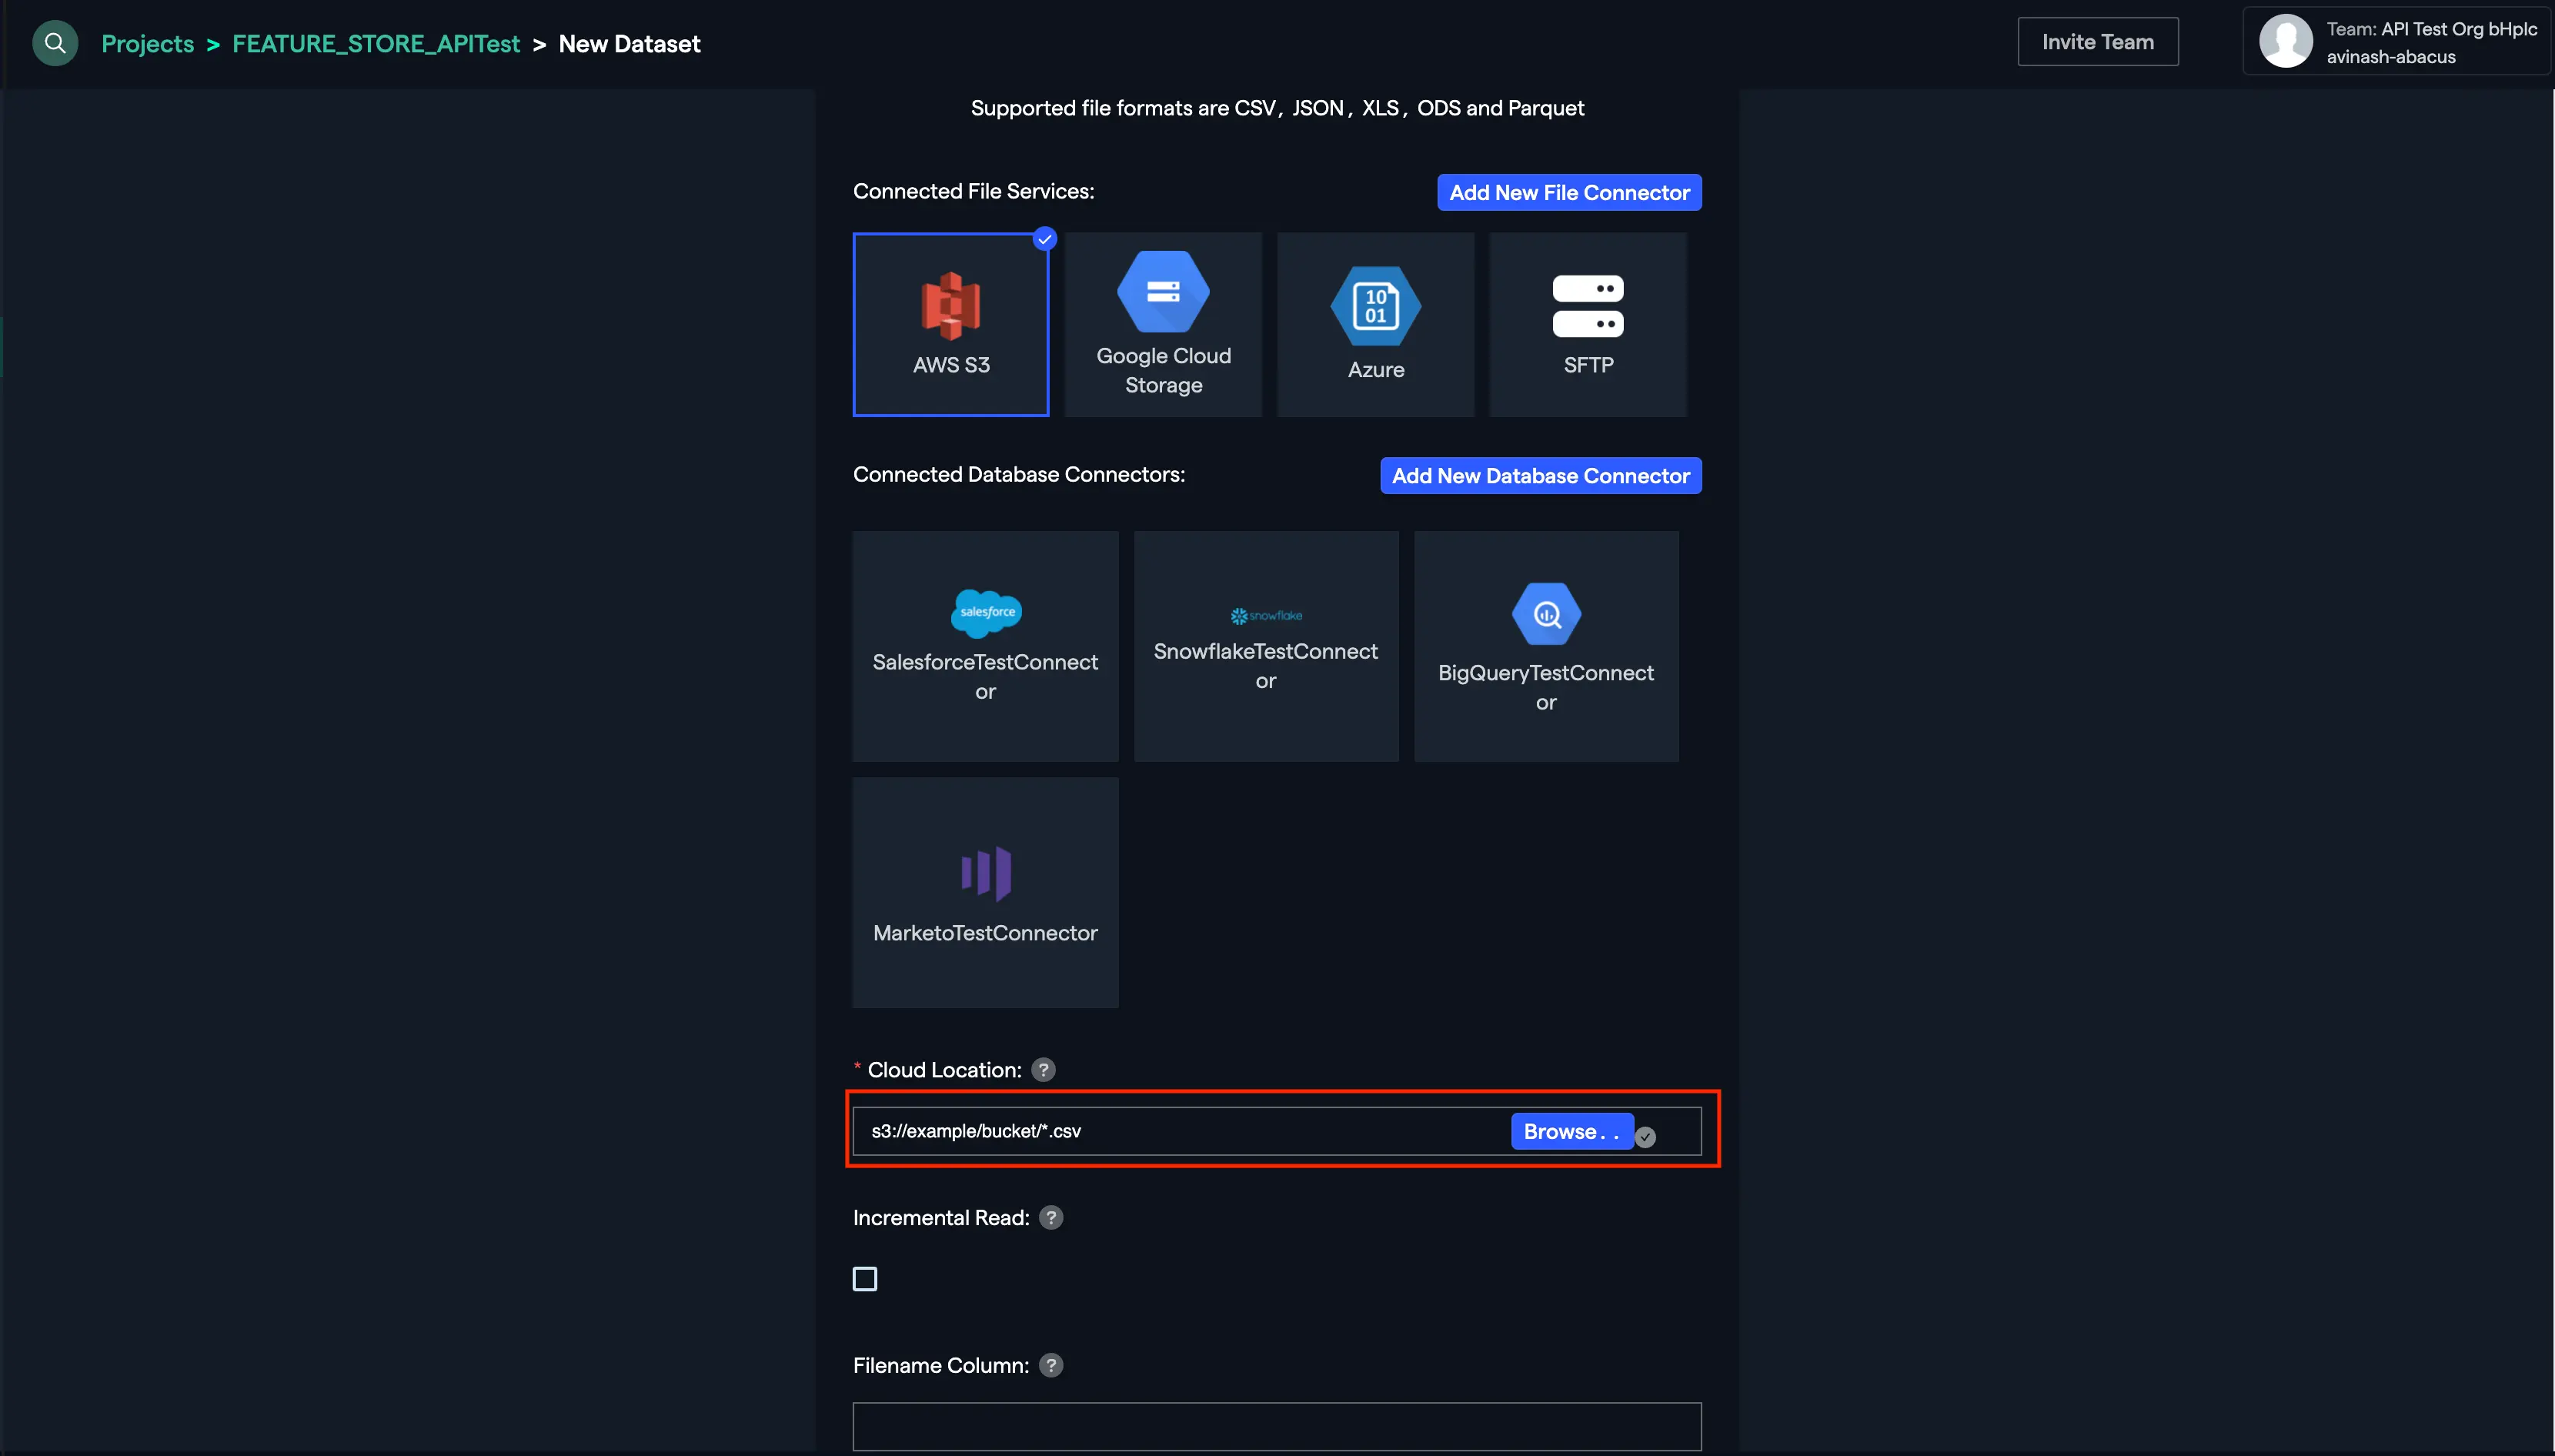Pick the MarketoTestConnector tile
This screenshot has width=2555, height=1456.
coord(985,892)
